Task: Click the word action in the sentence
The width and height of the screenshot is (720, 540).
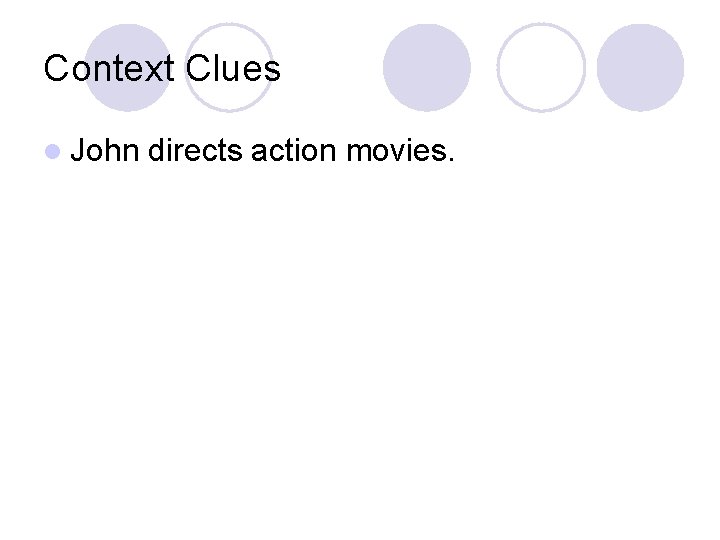Action: point(294,150)
